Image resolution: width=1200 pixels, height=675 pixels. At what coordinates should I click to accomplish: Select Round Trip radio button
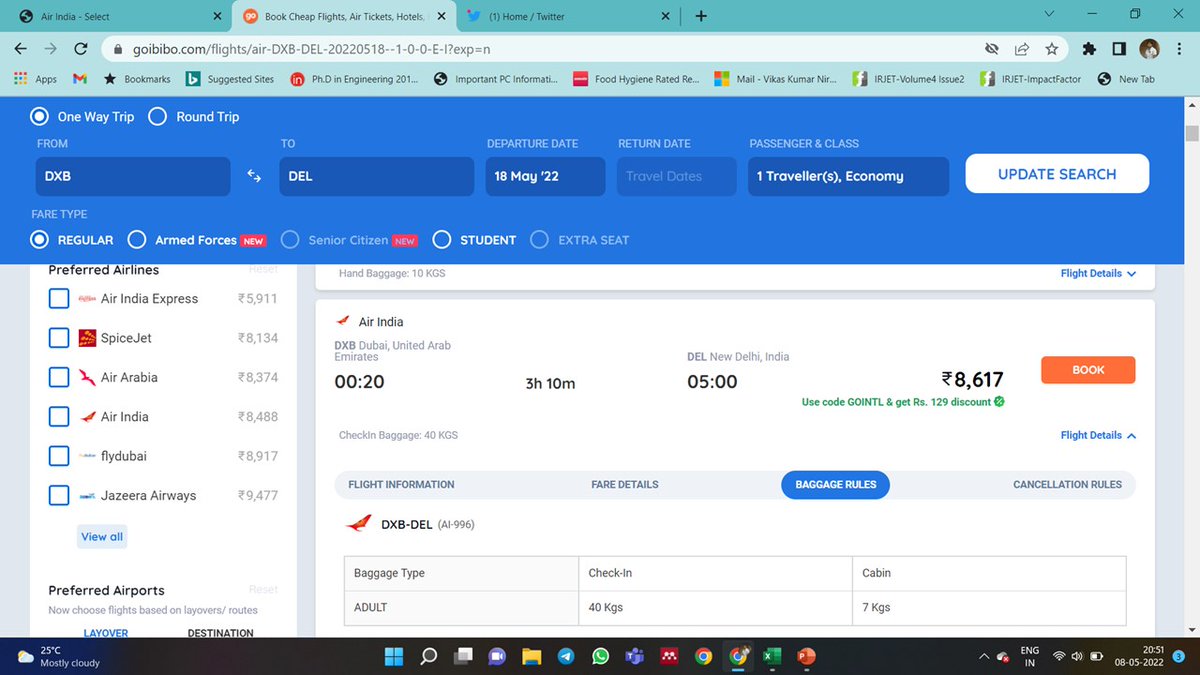[x=157, y=116]
